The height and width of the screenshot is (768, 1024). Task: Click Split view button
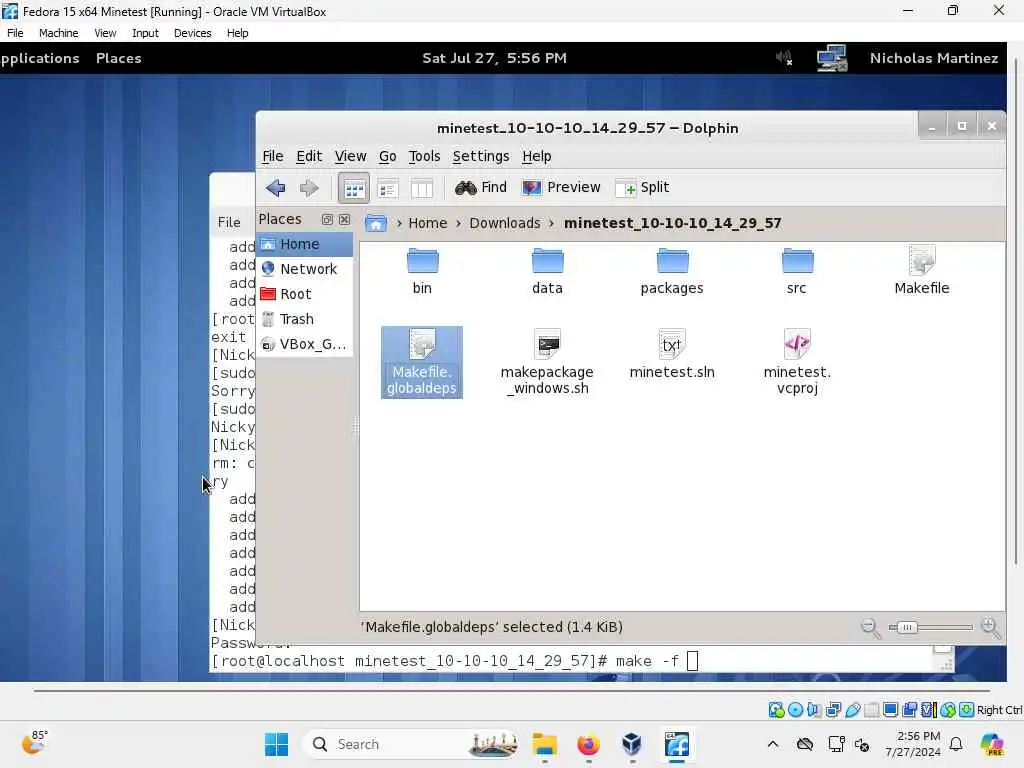pos(643,188)
